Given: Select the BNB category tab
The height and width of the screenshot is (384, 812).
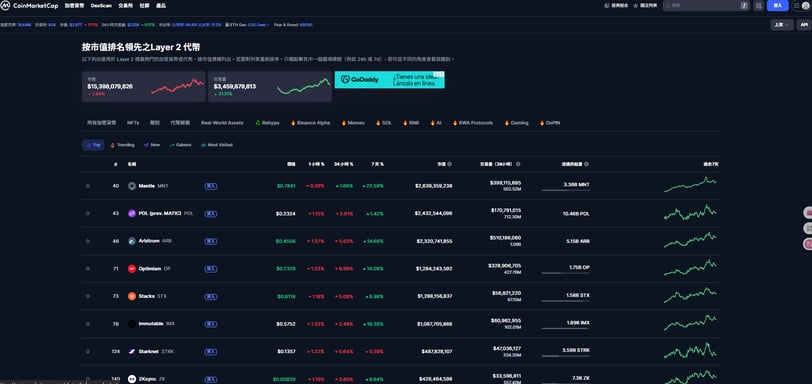Looking at the screenshot, I should click(411, 123).
